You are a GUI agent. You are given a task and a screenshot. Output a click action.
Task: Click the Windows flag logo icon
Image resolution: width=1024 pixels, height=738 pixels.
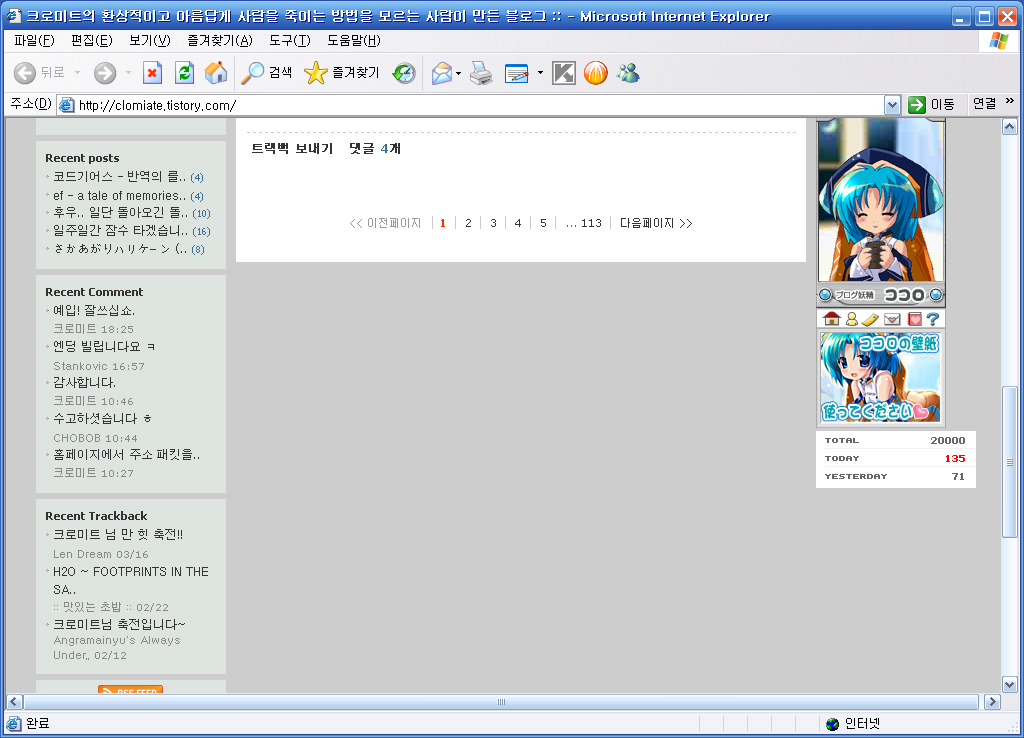pos(999,40)
